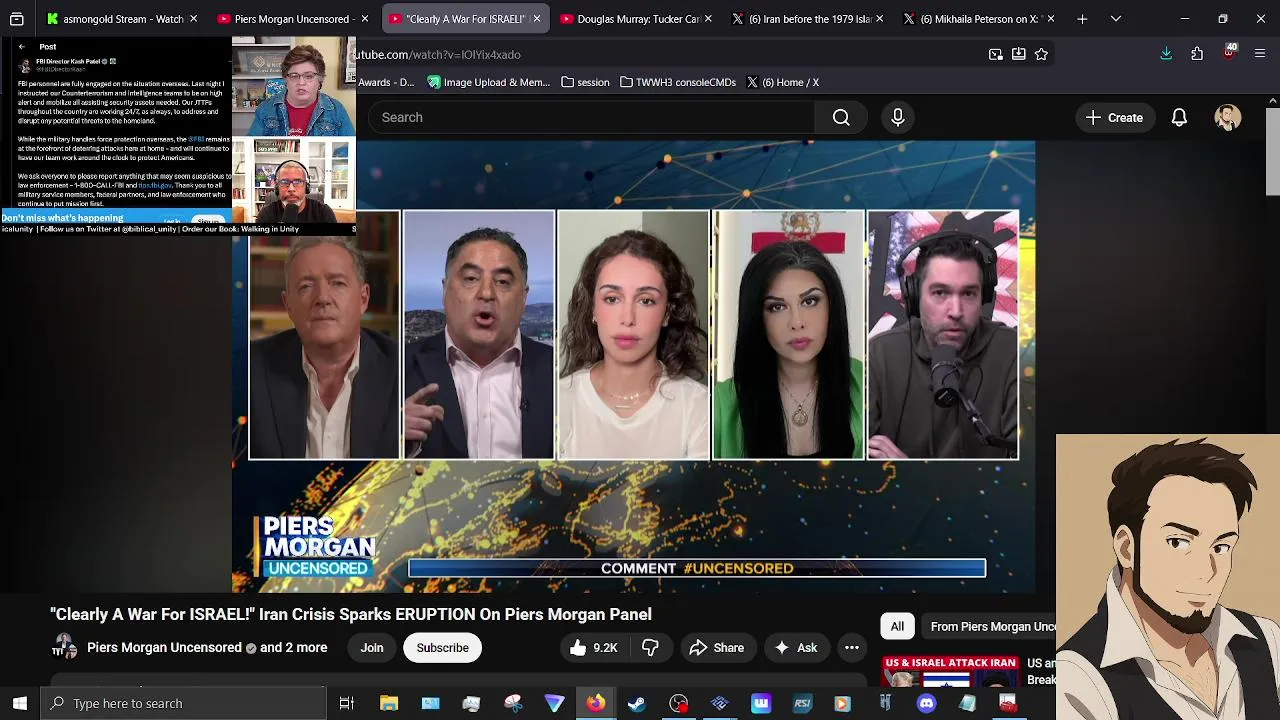1280x720 pixels.
Task: Open the more actions three-dot menu
Action: (852, 647)
